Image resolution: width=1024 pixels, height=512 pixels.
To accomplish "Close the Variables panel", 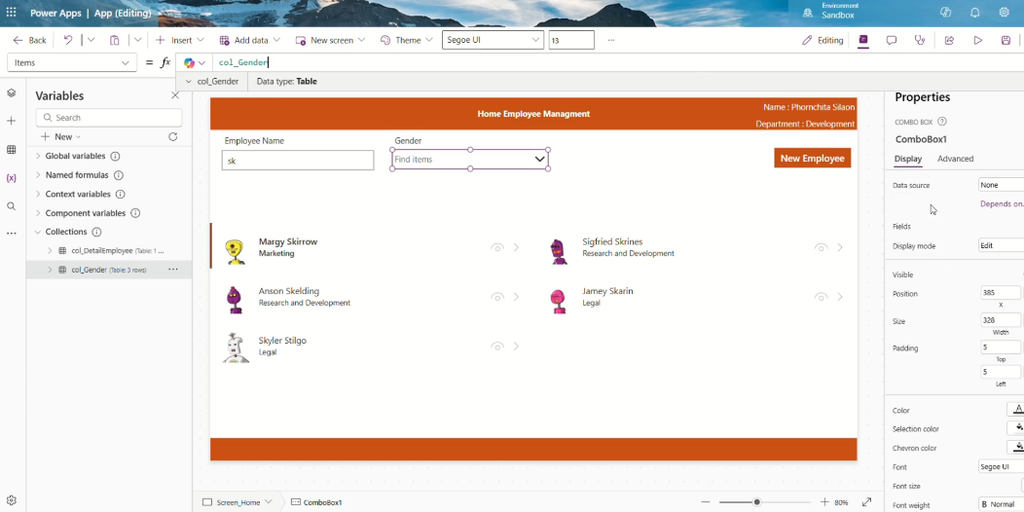I will click(175, 95).
